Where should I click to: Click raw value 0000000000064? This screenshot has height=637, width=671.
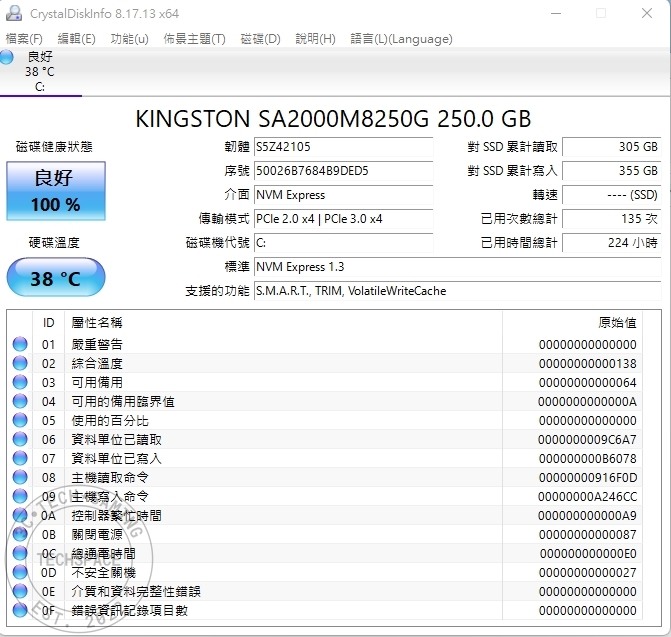(588, 382)
